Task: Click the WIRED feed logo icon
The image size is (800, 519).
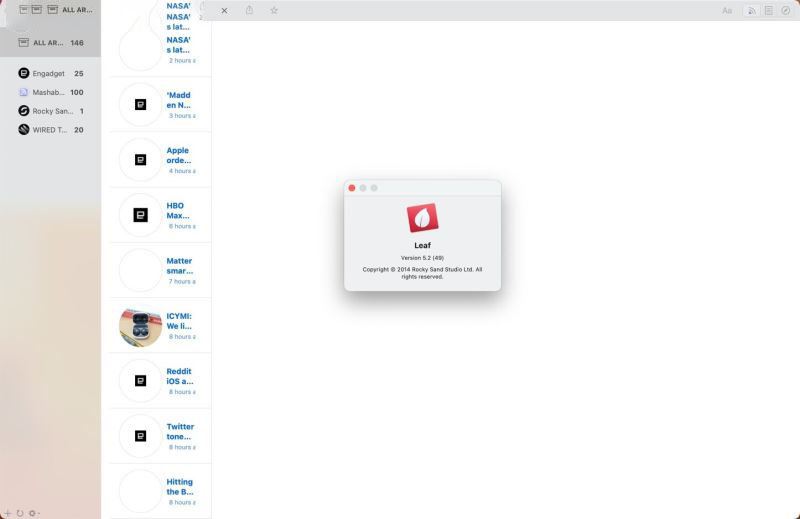Action: pyautogui.click(x=23, y=130)
